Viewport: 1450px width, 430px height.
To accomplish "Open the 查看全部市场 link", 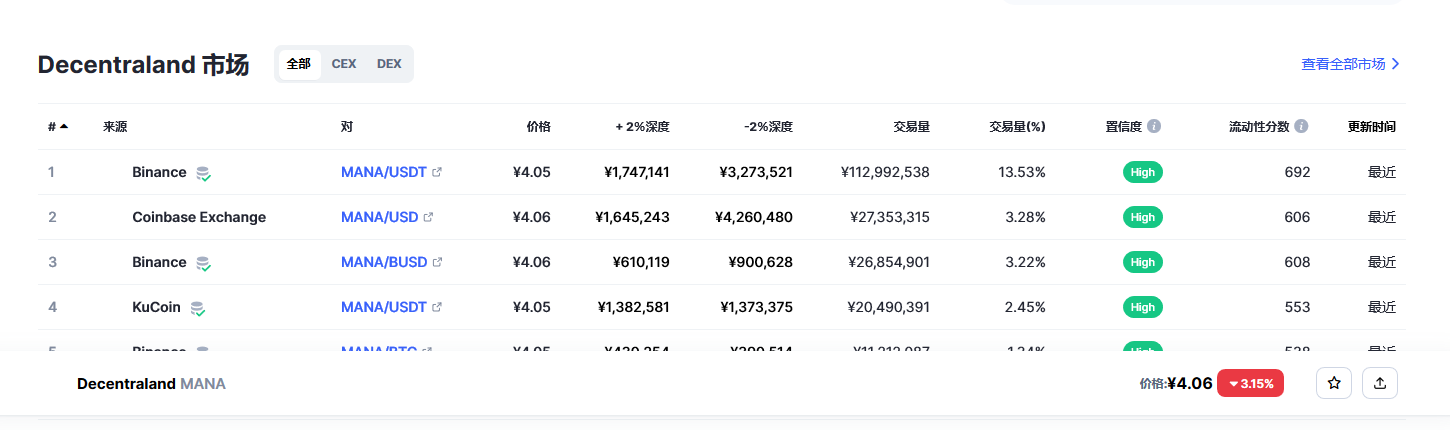I will (1351, 64).
